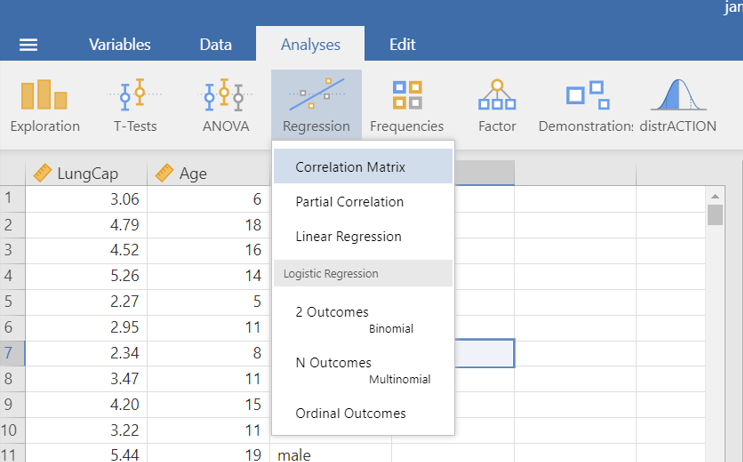Image resolution: width=743 pixels, height=462 pixels.
Task: Open the T-Tests analysis menu
Action: point(134,106)
